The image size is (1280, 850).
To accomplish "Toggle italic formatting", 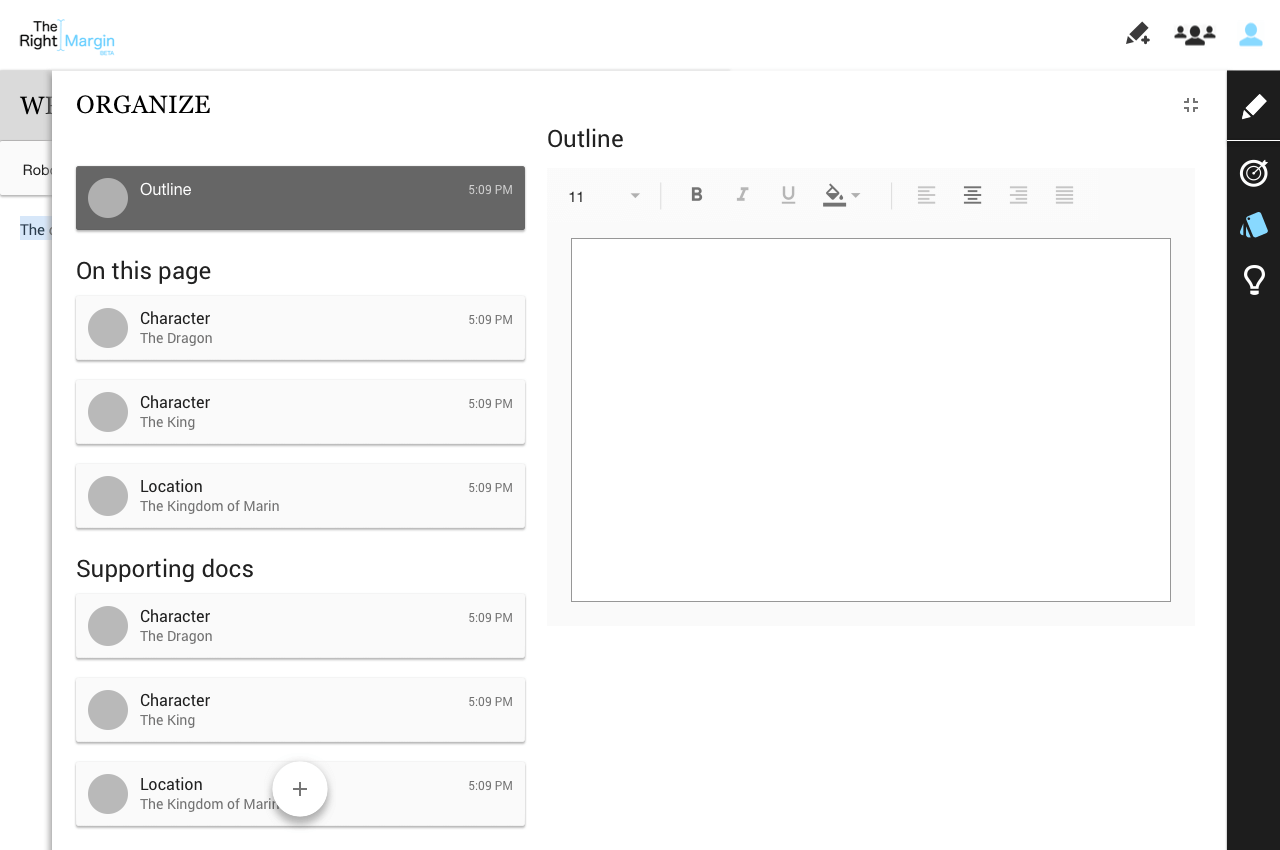I will coord(742,195).
